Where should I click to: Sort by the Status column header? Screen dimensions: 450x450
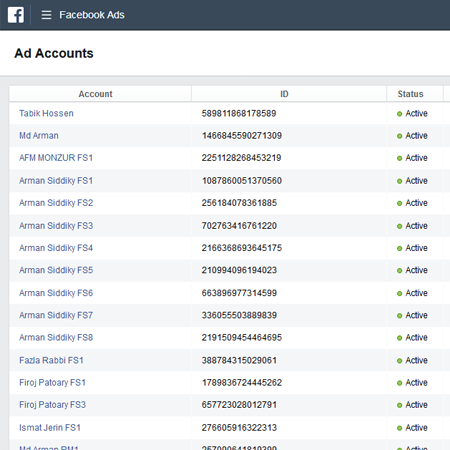pos(410,94)
